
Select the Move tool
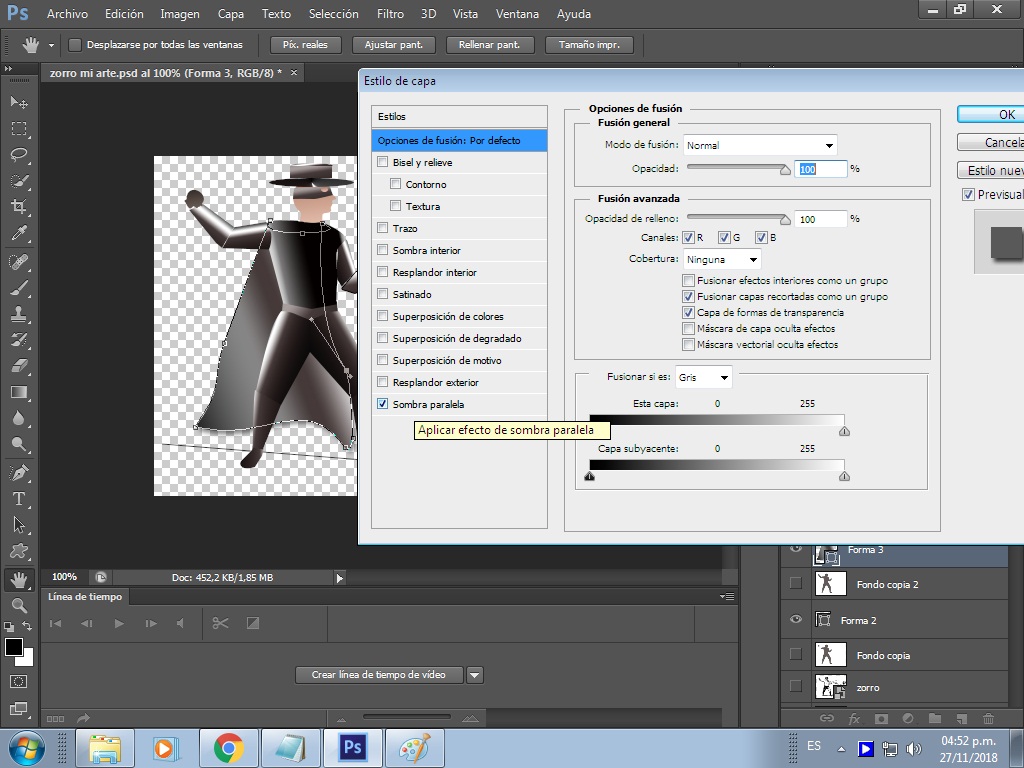(x=19, y=102)
